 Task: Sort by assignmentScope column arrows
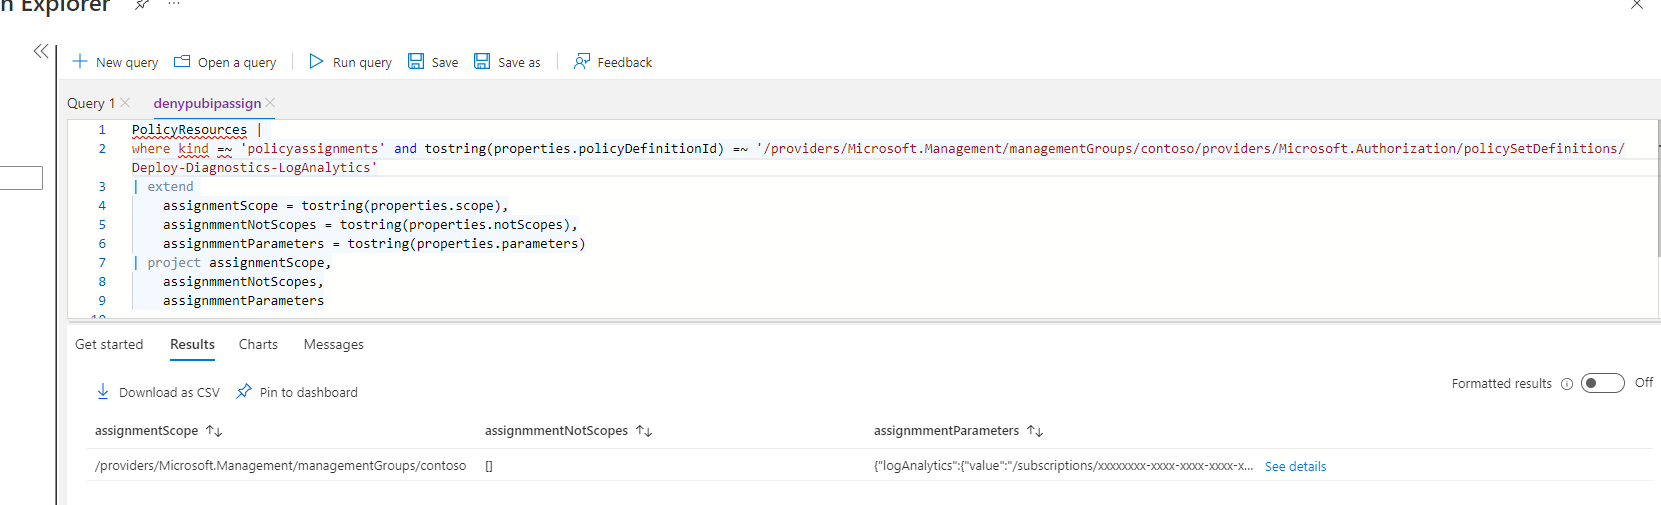tap(214, 431)
